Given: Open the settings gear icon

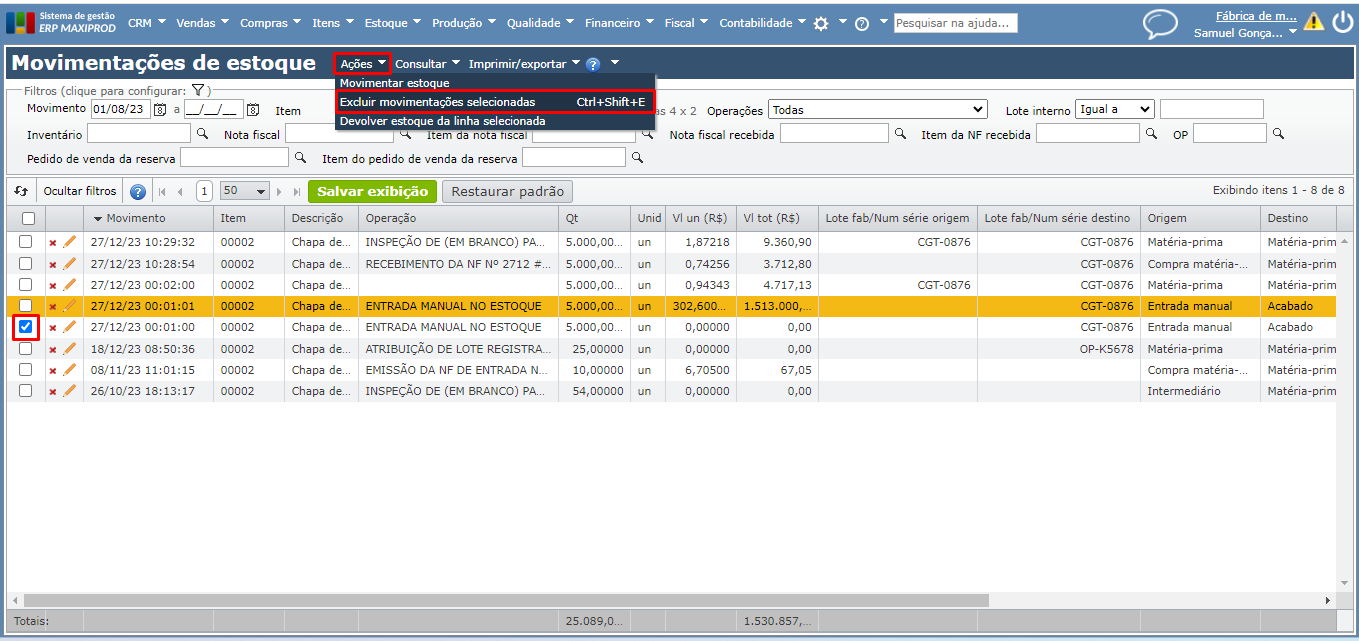Looking at the screenshot, I should coord(821,23).
